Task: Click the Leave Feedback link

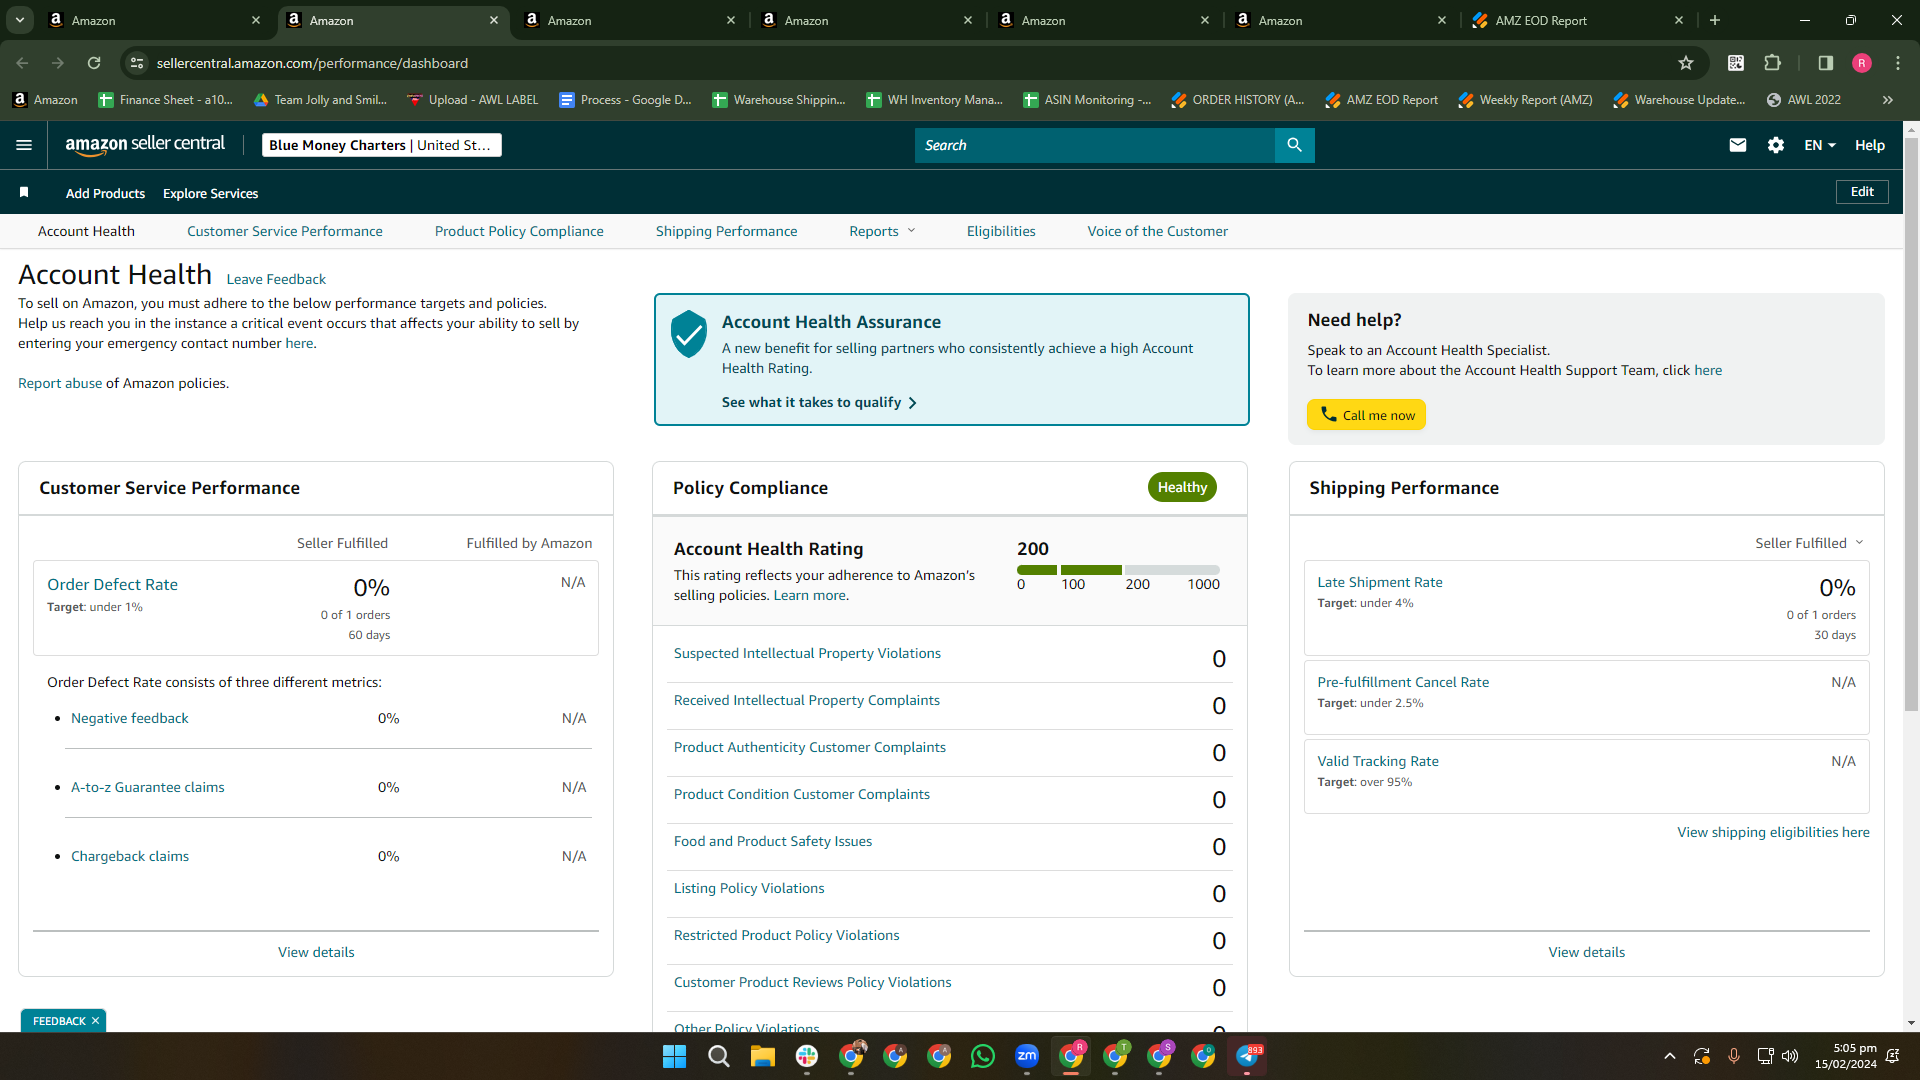Action: 276,279
